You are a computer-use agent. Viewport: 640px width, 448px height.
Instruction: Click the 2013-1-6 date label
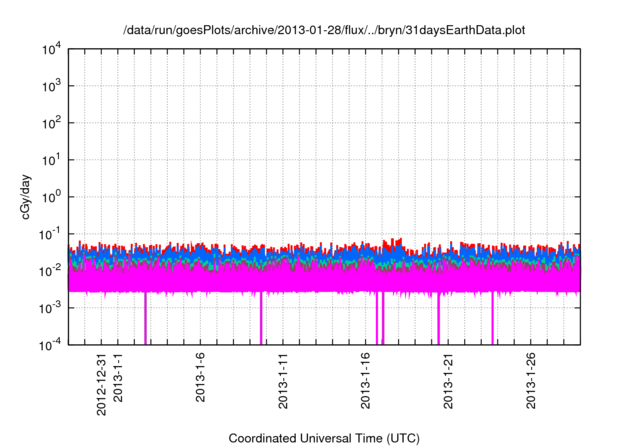(x=200, y=378)
